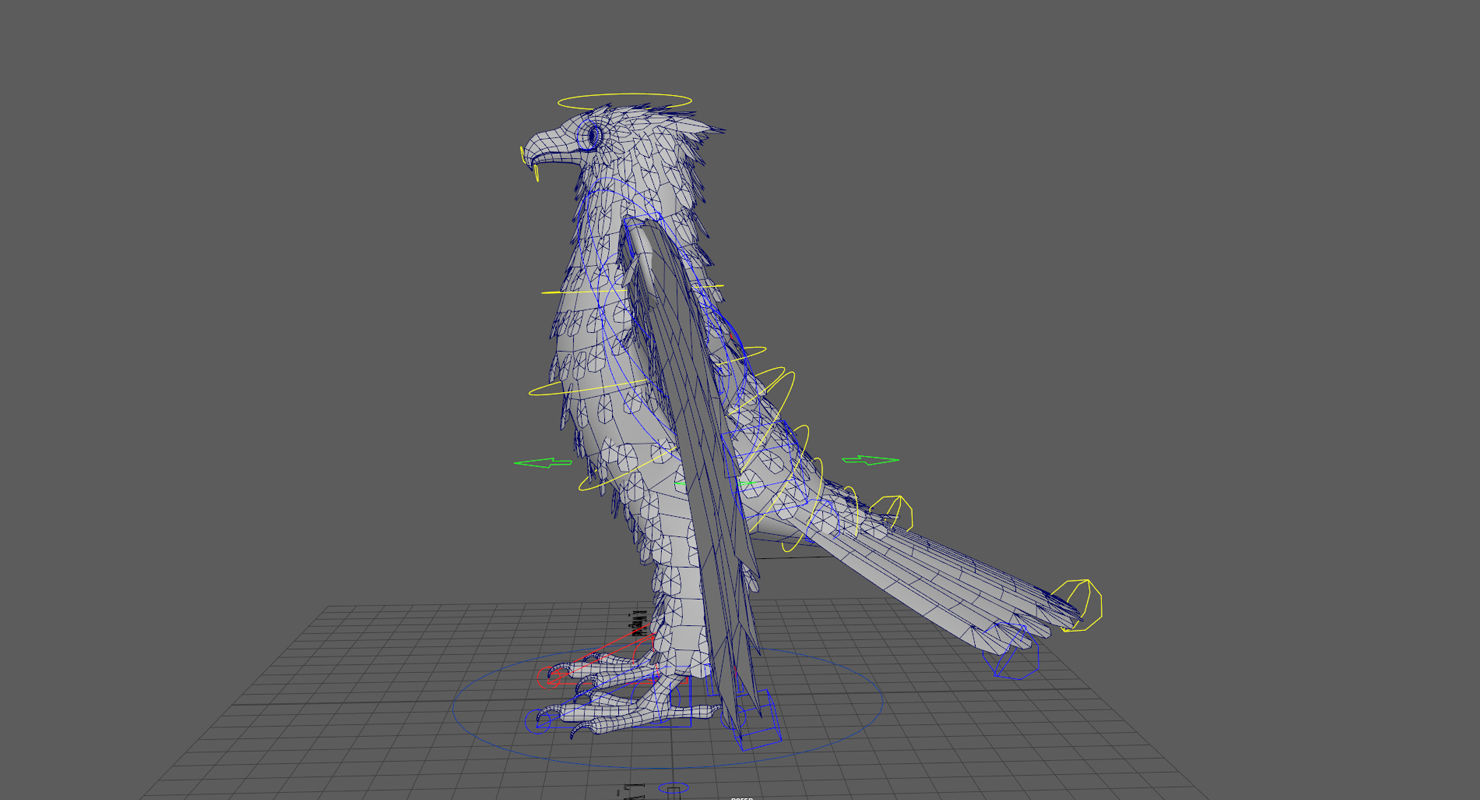This screenshot has width=1480, height=800.
Task: Select the green arrow left of the chest
Action: point(543,463)
